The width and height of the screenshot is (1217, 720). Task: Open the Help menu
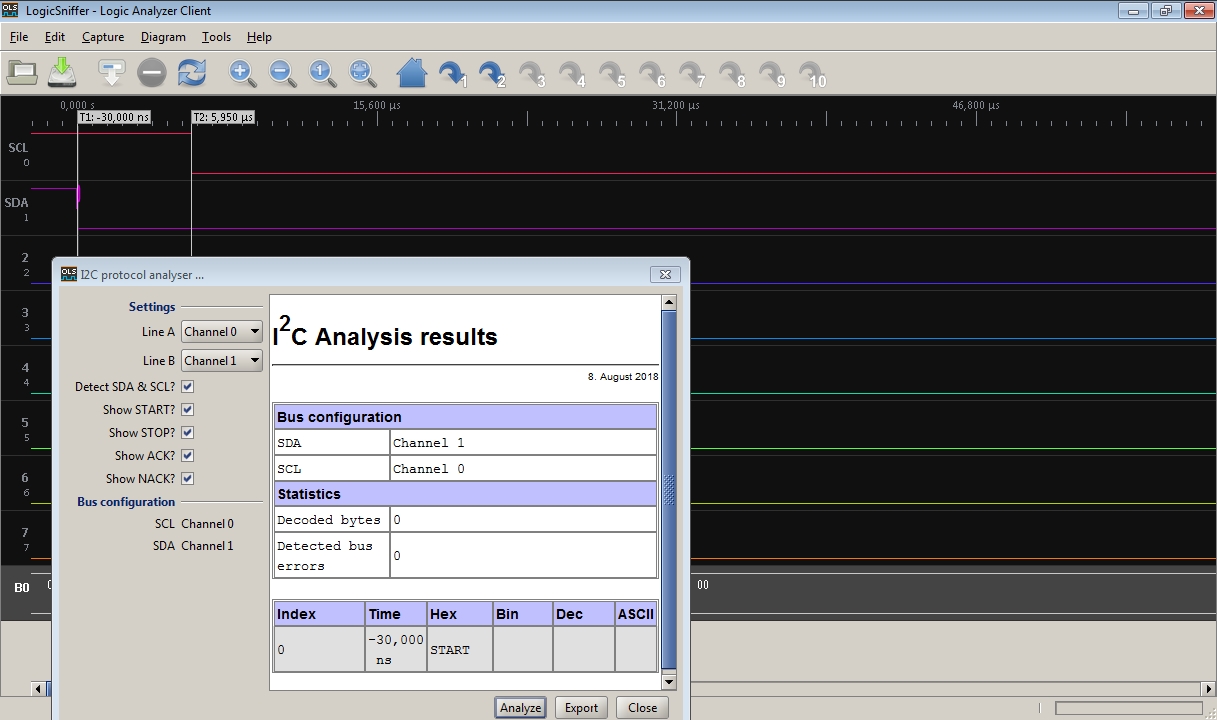click(x=259, y=37)
